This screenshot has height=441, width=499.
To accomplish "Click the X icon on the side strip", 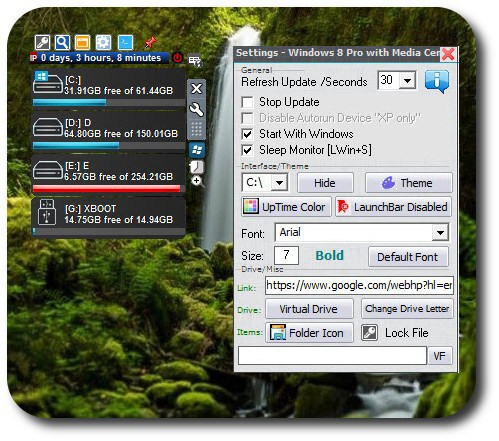I will point(196,88).
